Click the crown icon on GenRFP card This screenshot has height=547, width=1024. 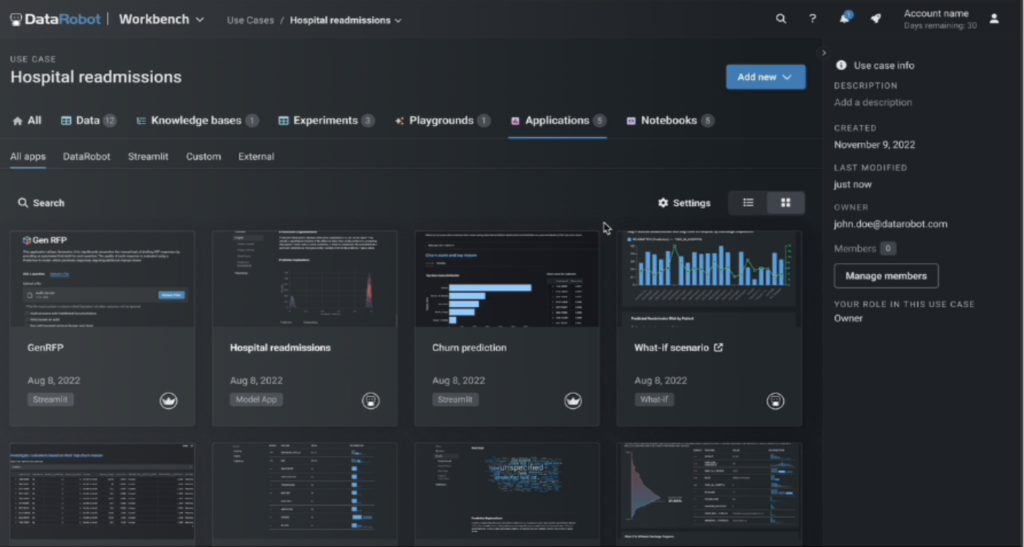click(x=168, y=401)
